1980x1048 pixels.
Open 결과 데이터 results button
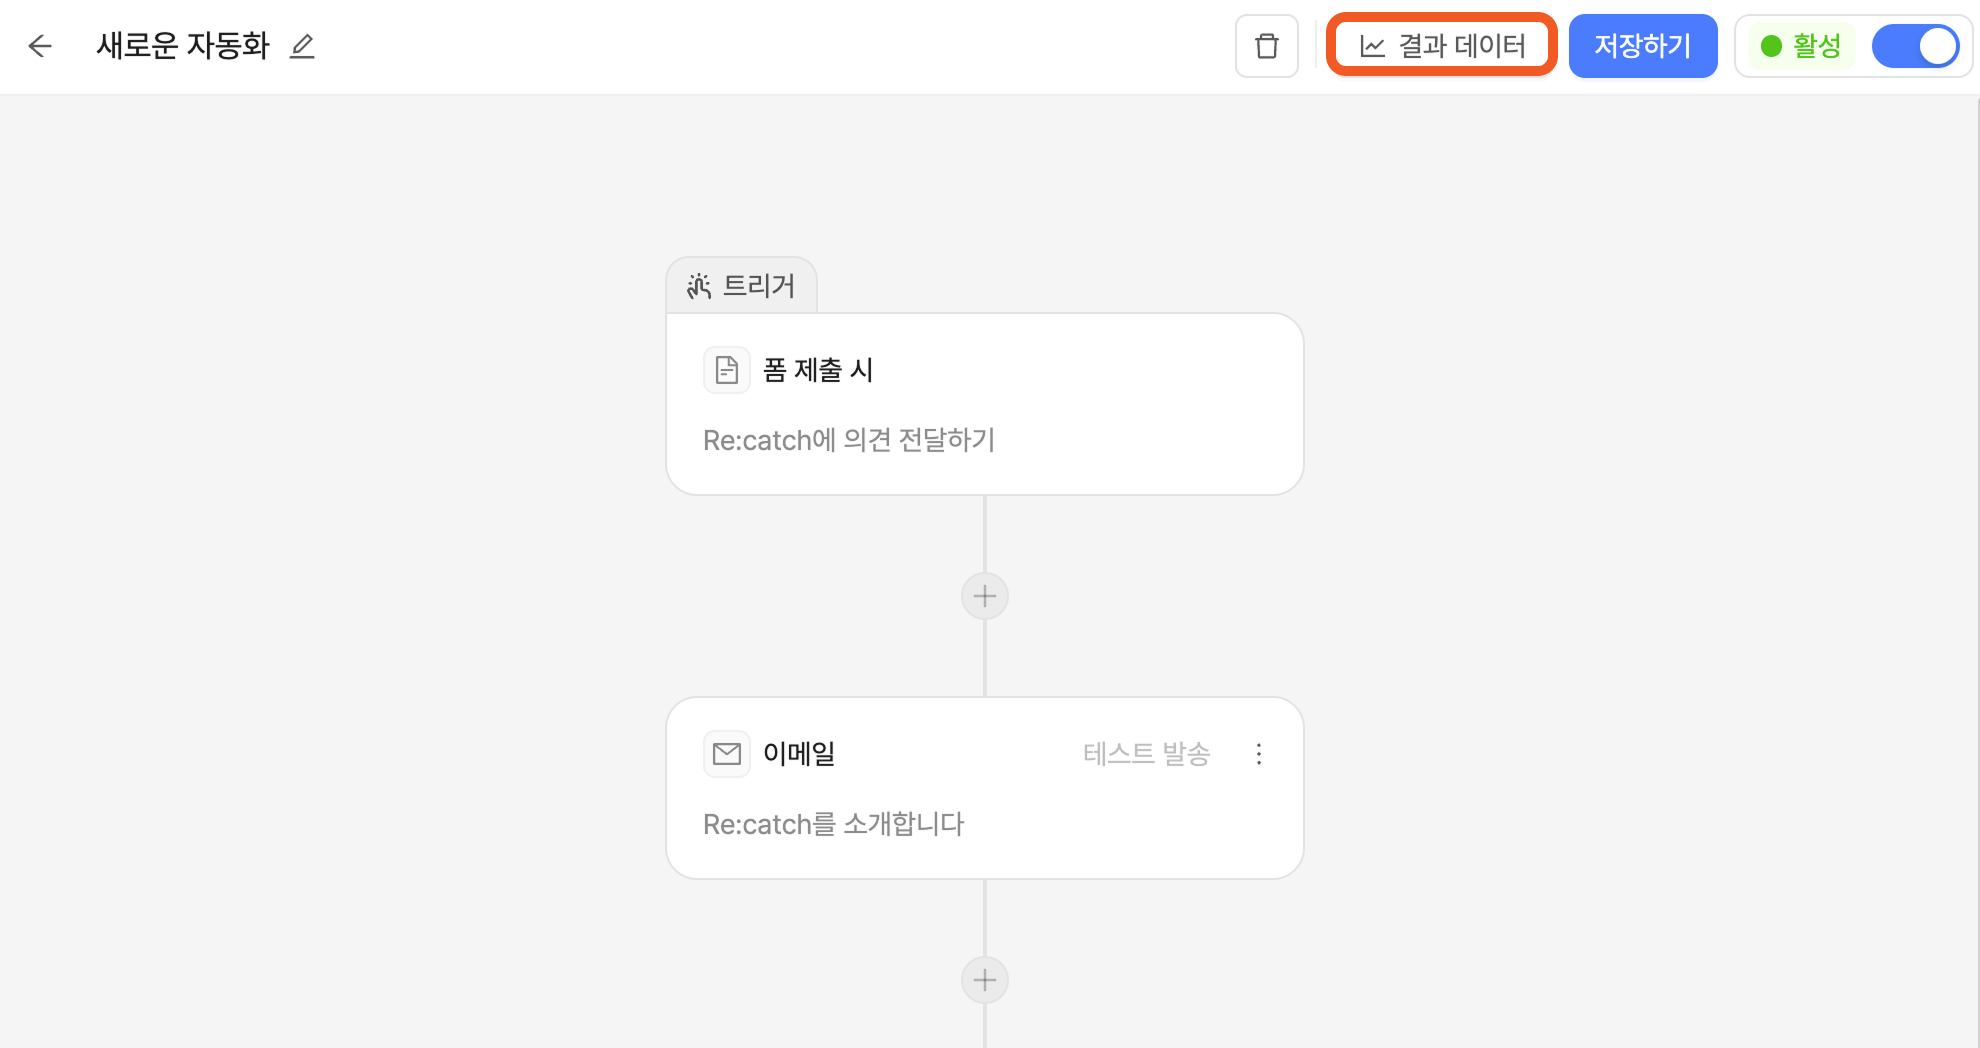point(1442,46)
